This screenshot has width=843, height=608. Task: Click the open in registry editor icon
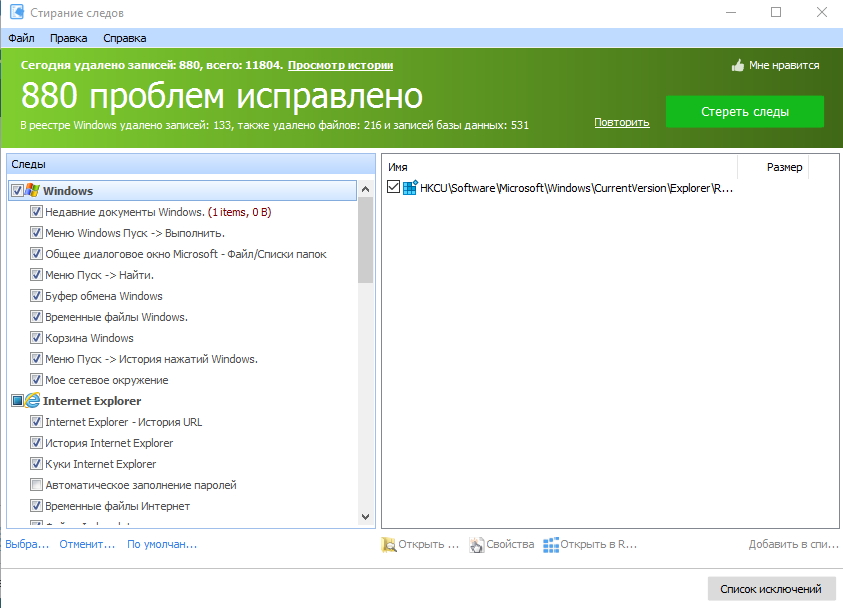pyautogui.click(x=551, y=545)
